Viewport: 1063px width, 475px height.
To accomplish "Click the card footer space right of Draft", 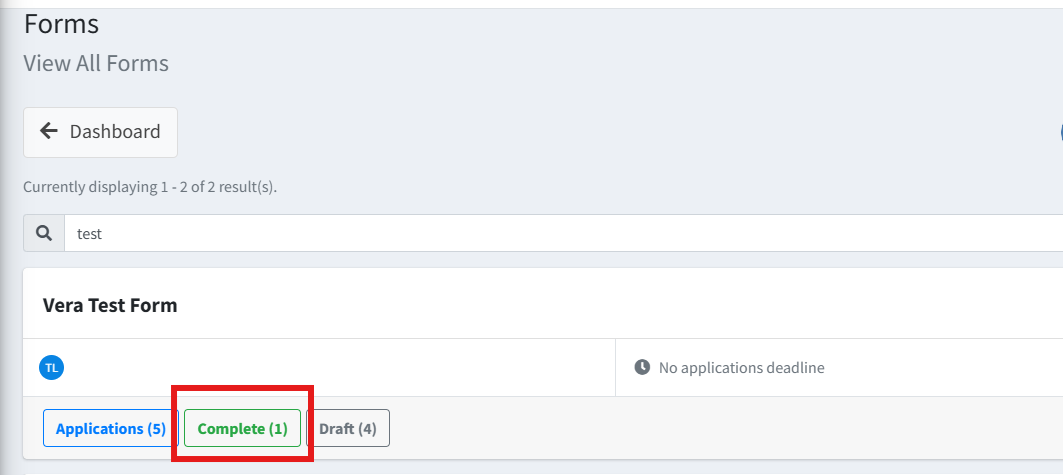I will 700,429.
